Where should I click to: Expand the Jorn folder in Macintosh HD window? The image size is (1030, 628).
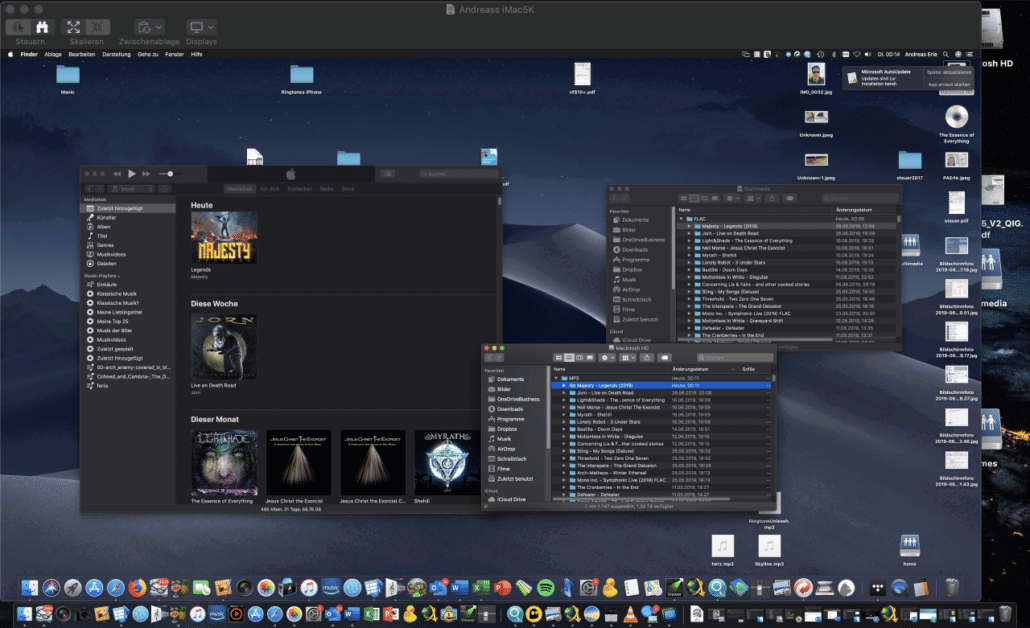[564, 393]
